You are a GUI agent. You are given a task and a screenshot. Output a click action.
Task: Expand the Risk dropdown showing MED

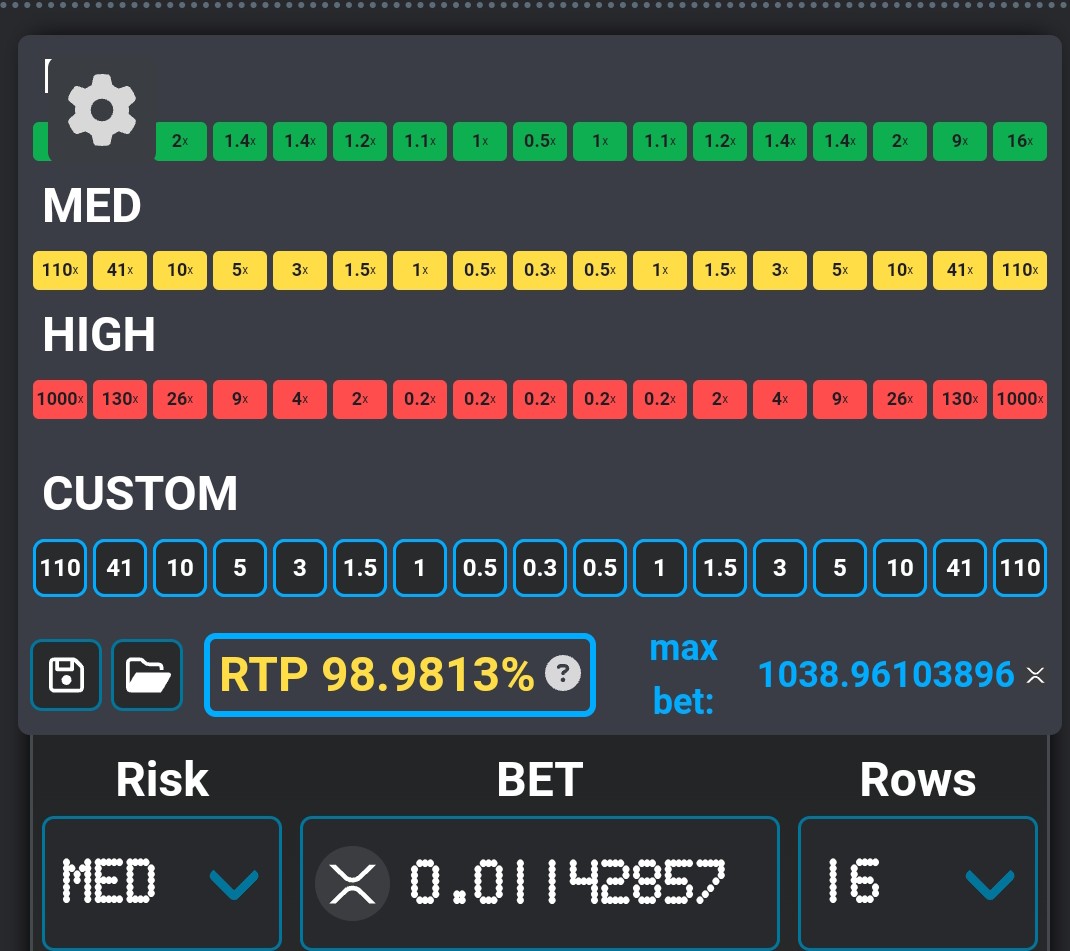161,883
